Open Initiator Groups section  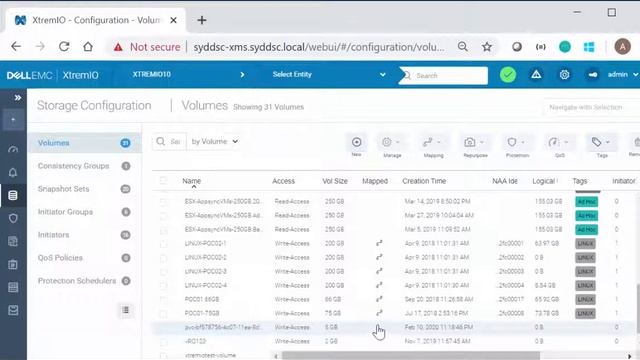(84, 212)
